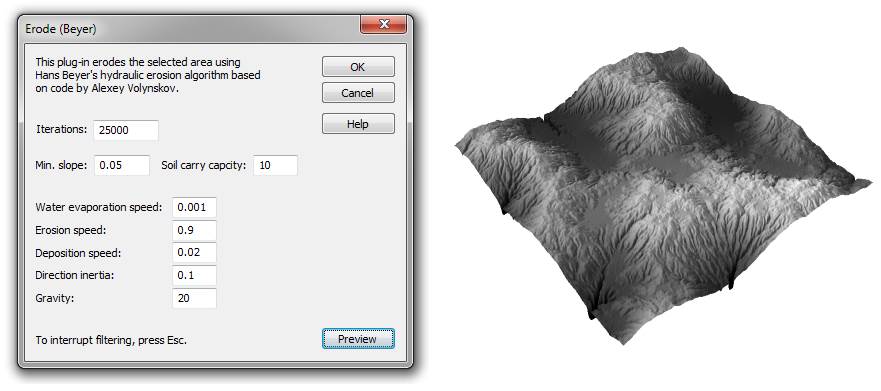Click the OK button

(358, 67)
